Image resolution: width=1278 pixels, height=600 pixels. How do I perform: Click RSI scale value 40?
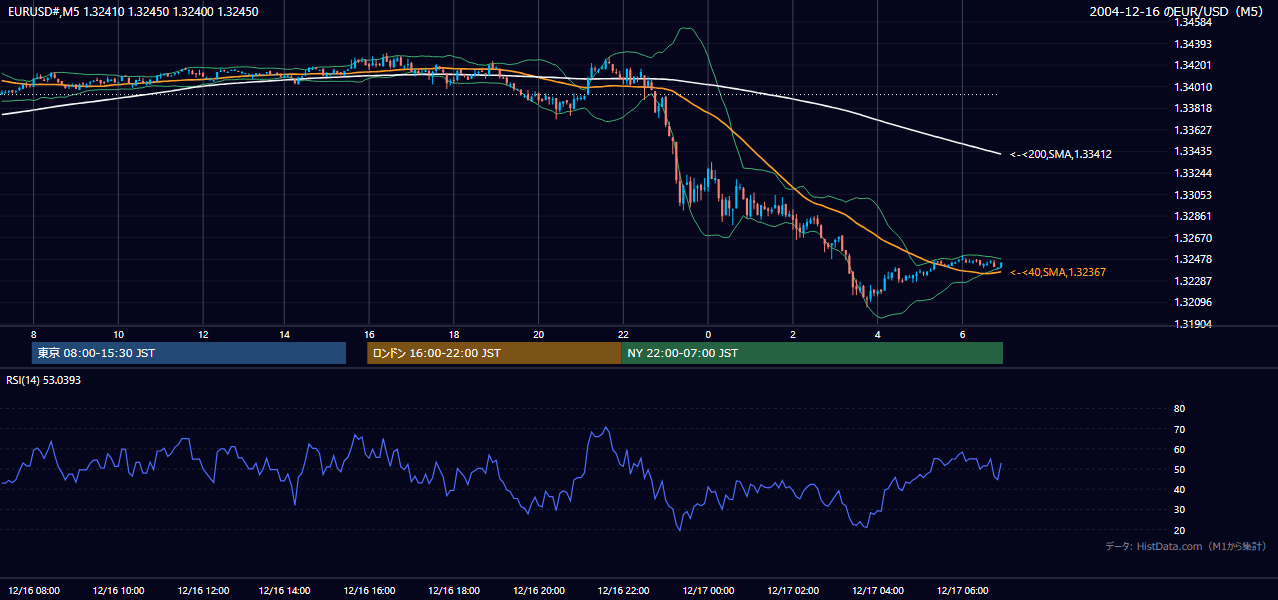tap(1179, 489)
